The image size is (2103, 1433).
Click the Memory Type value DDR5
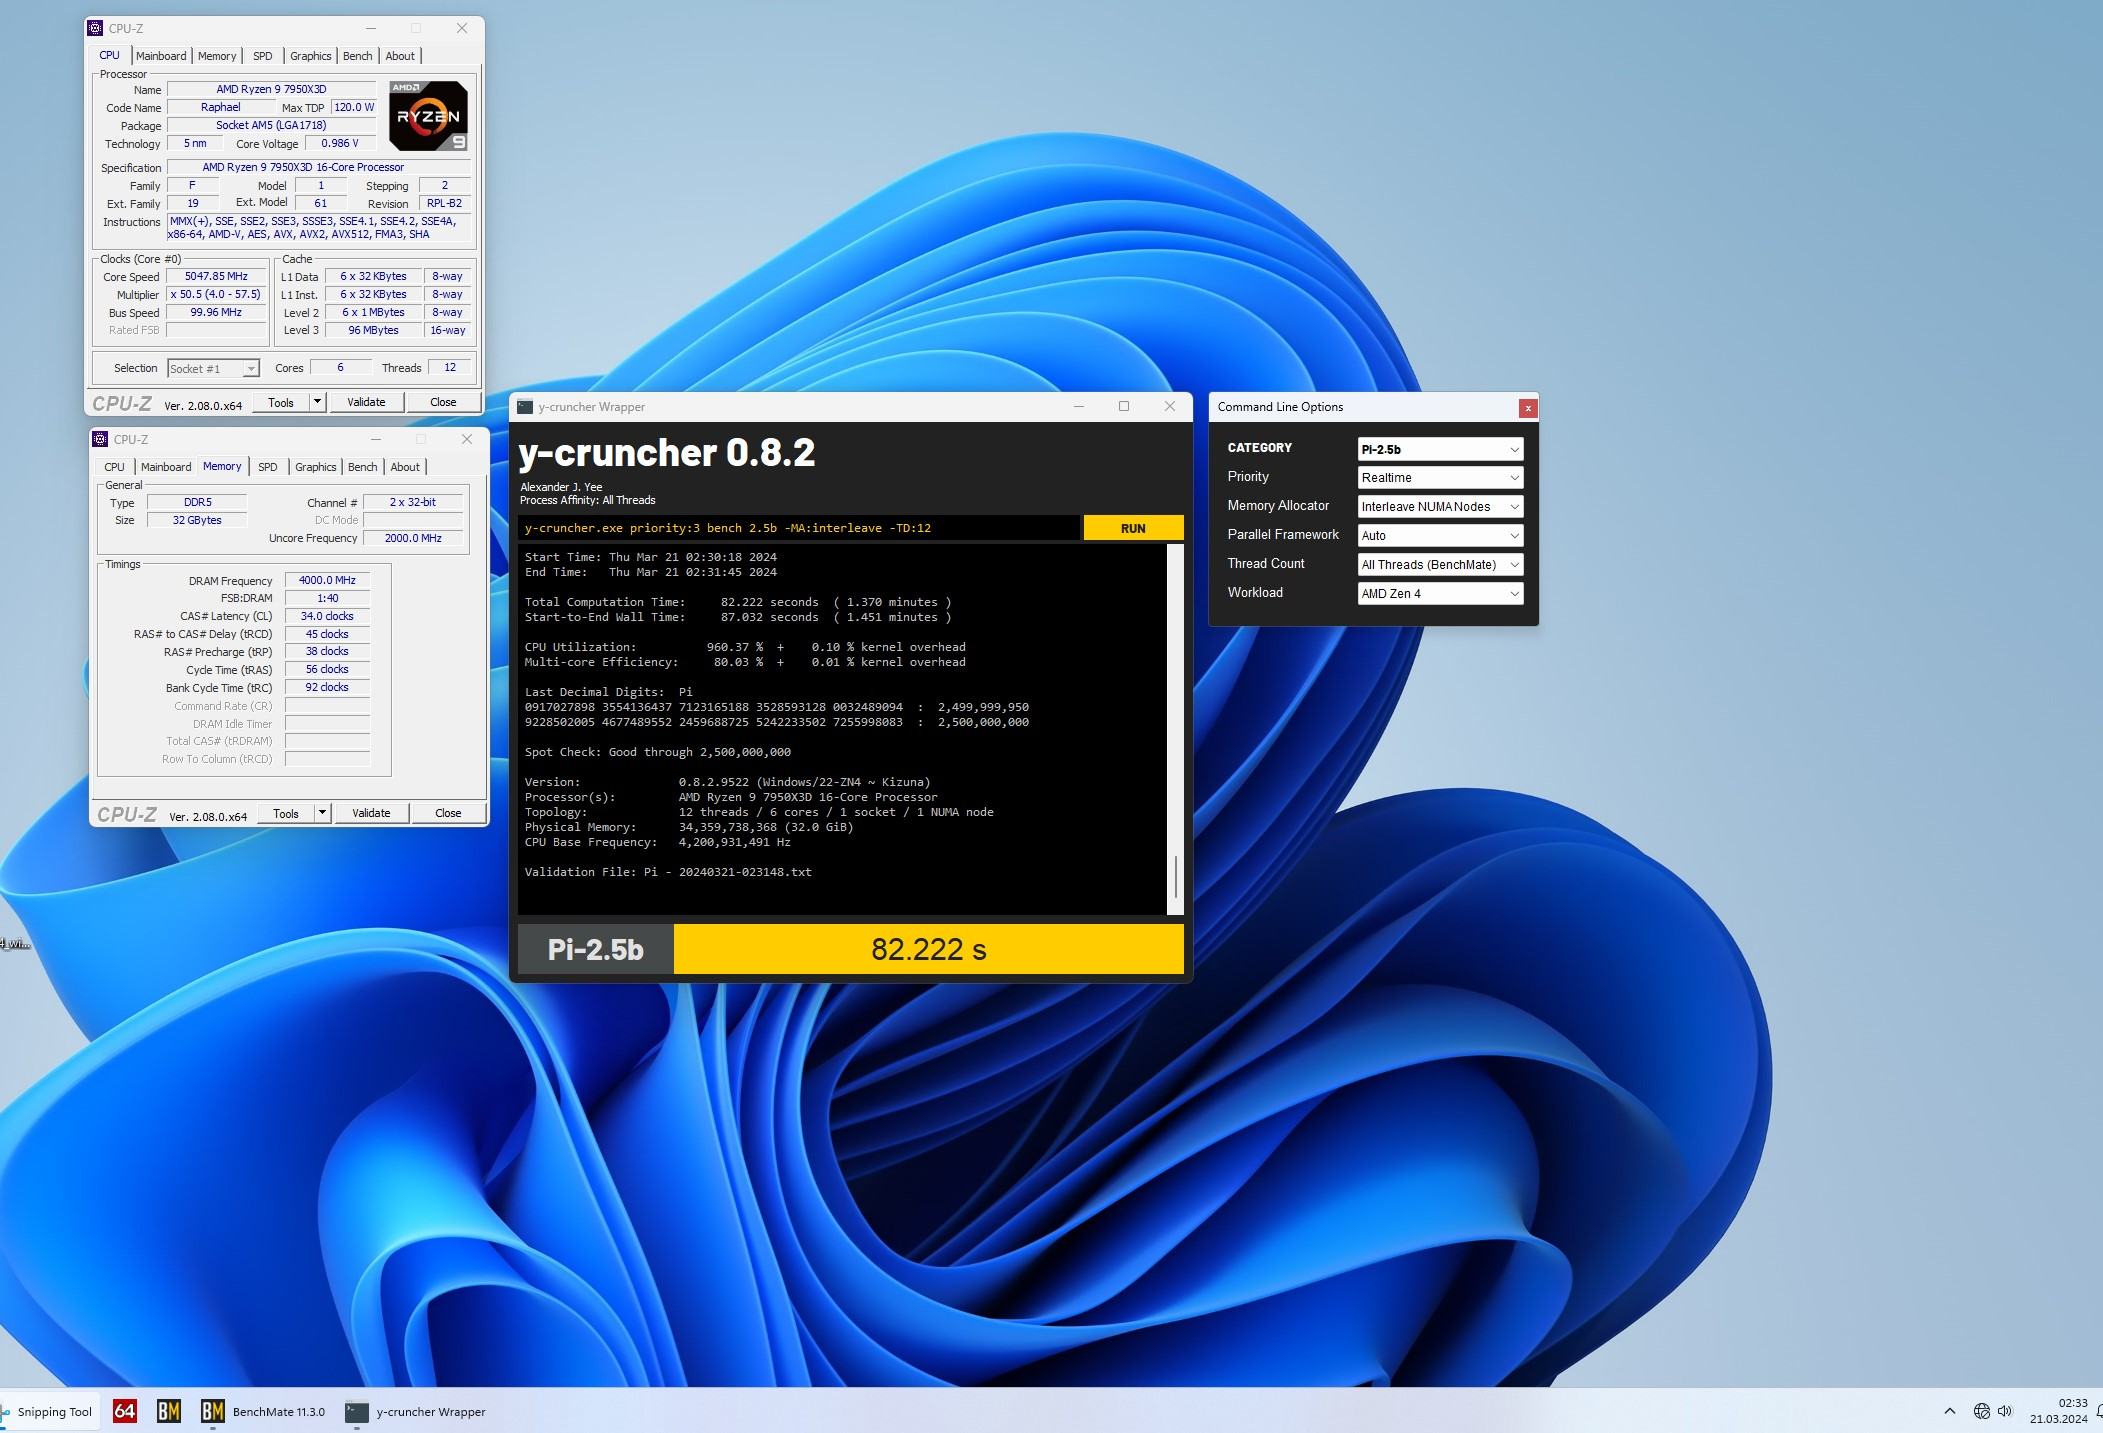click(x=197, y=503)
